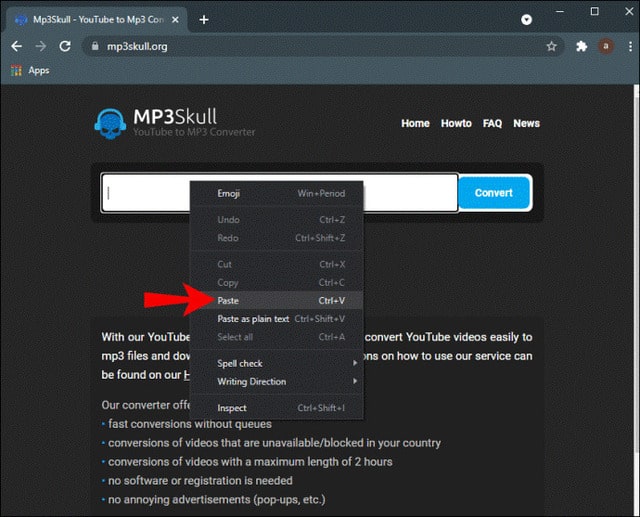
Task: Click text "no annoying advertisements (pop-ups, etc.)"
Action: (x=217, y=499)
